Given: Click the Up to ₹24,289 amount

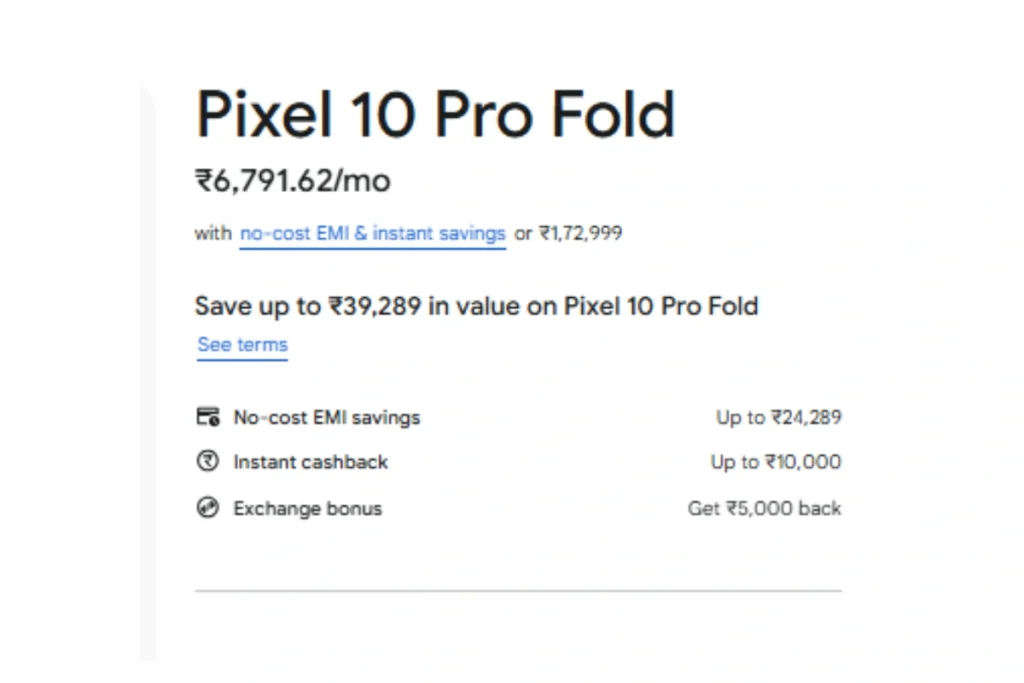Looking at the screenshot, I should 778,418.
